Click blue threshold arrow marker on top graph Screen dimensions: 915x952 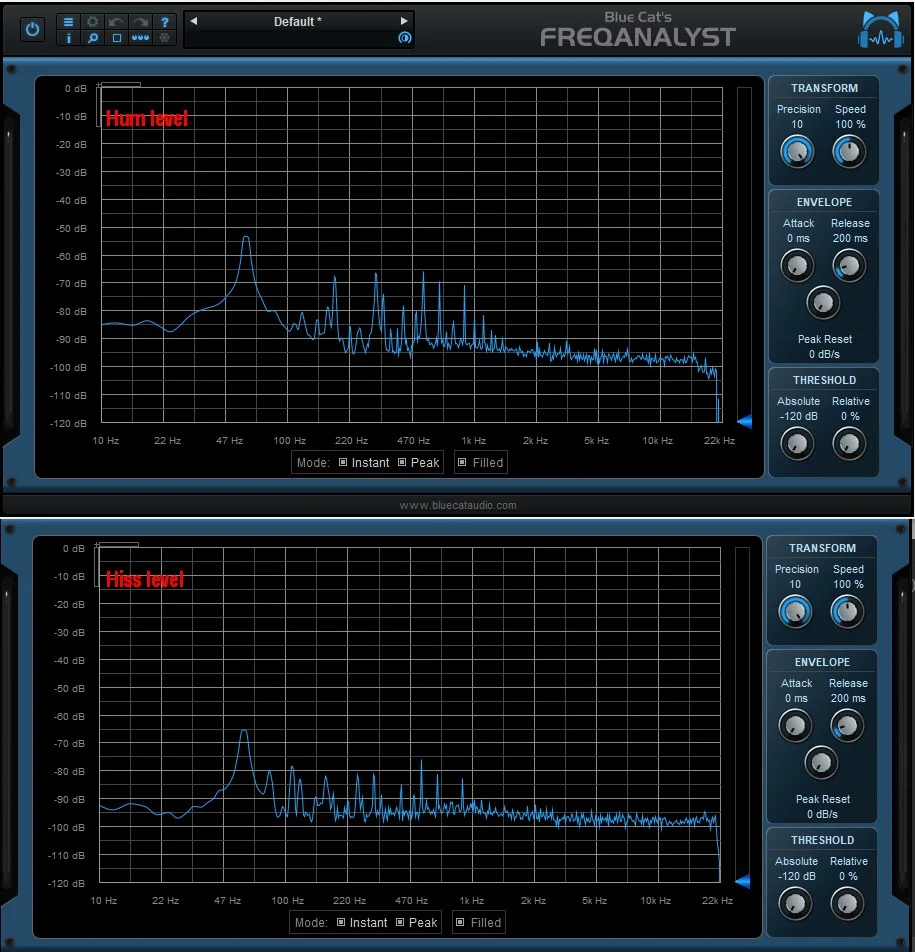(744, 421)
